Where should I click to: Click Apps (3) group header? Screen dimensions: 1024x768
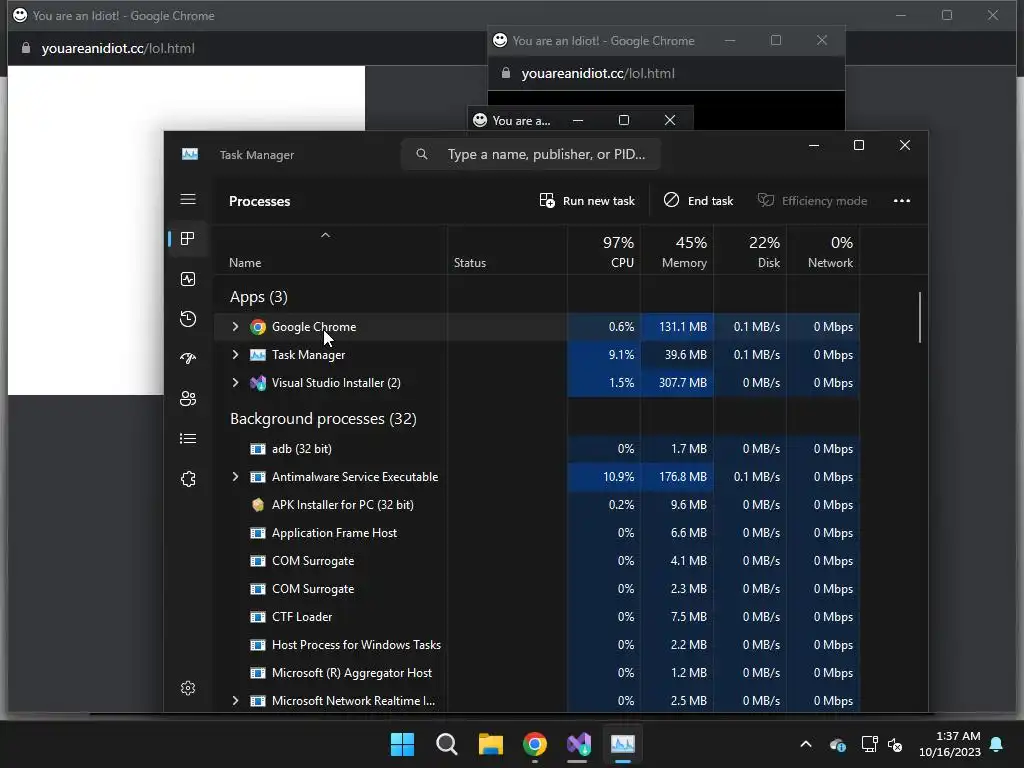(x=259, y=297)
